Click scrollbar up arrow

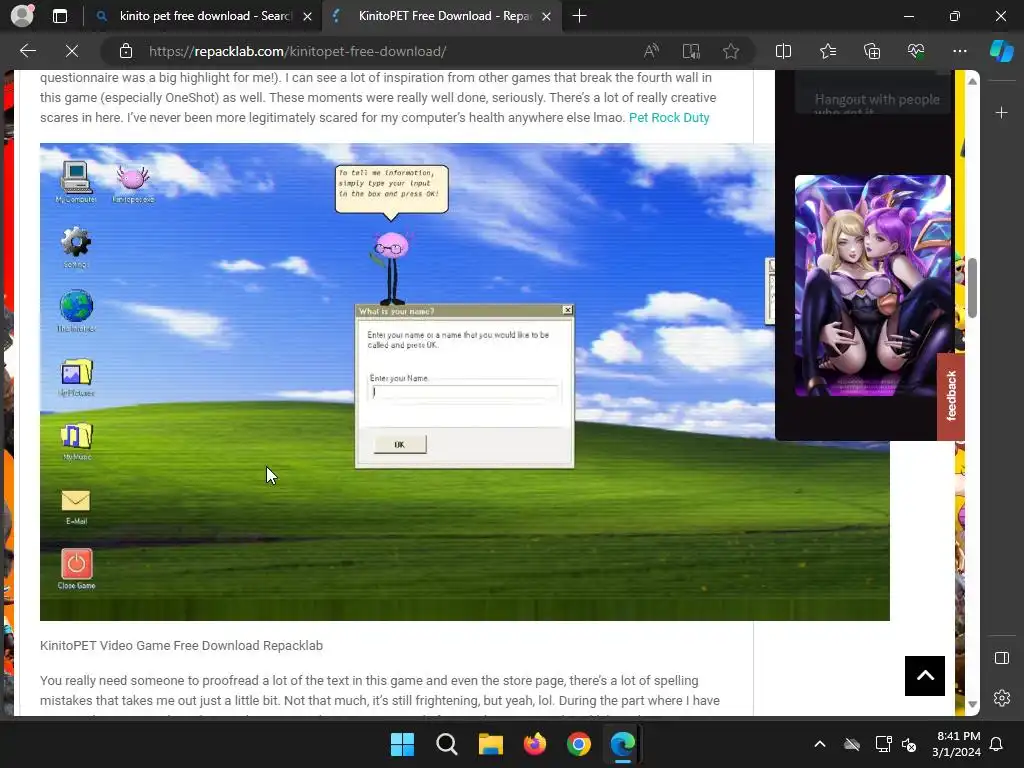(x=972, y=81)
